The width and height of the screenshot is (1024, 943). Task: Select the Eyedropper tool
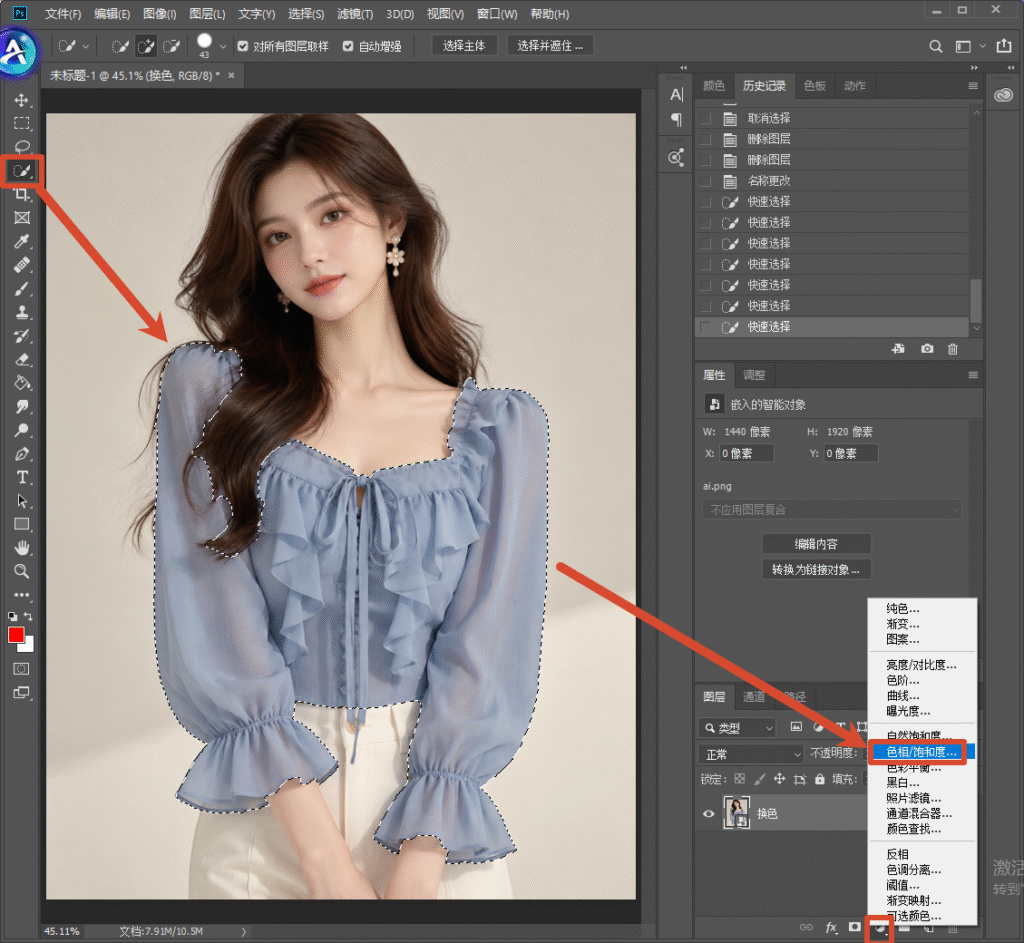22,242
